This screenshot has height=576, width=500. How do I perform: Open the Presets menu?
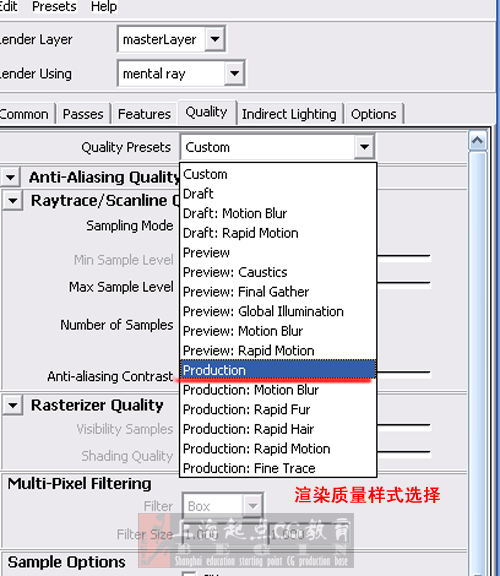[x=54, y=6]
